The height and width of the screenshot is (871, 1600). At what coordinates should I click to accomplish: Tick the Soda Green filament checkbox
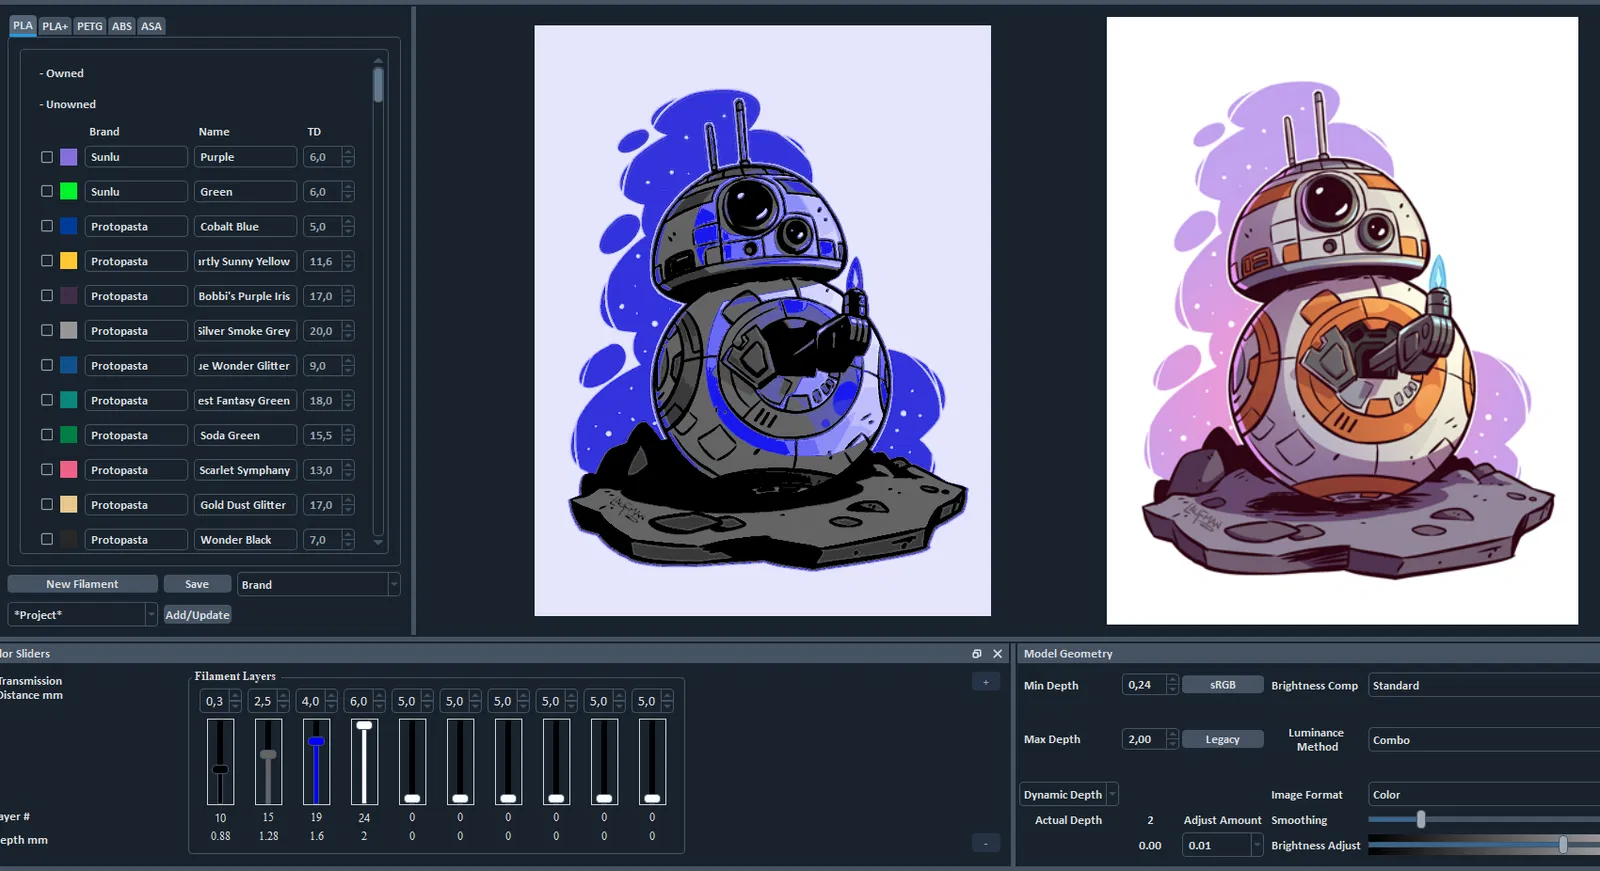point(47,435)
